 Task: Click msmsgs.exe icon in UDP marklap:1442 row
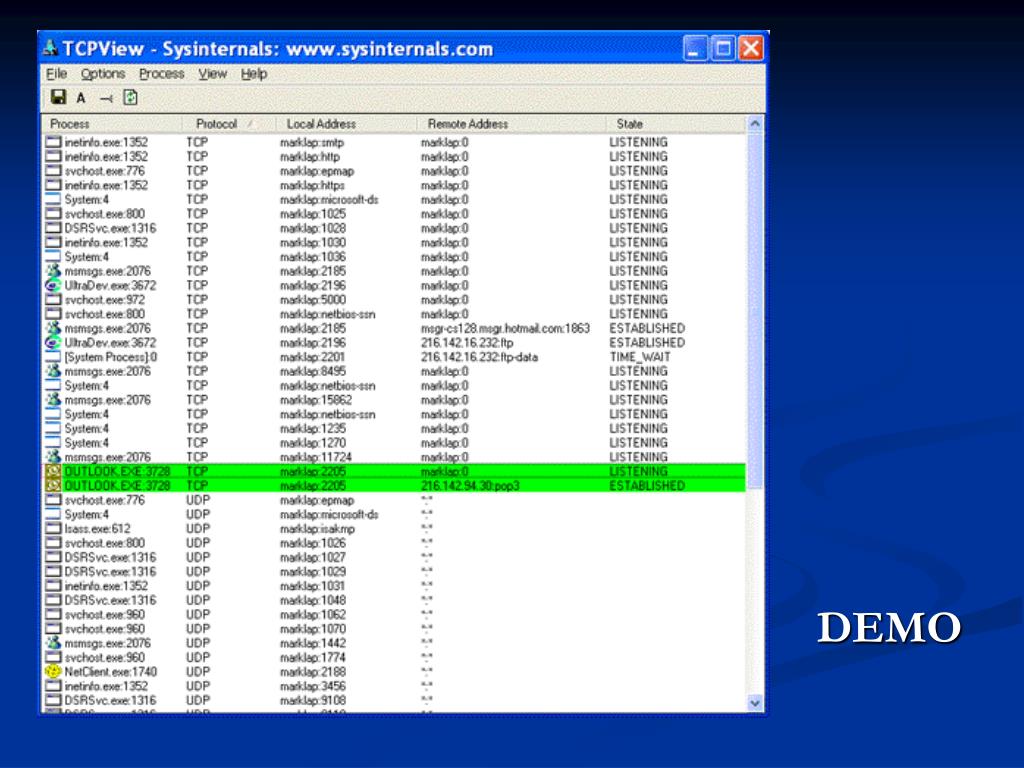(54, 643)
